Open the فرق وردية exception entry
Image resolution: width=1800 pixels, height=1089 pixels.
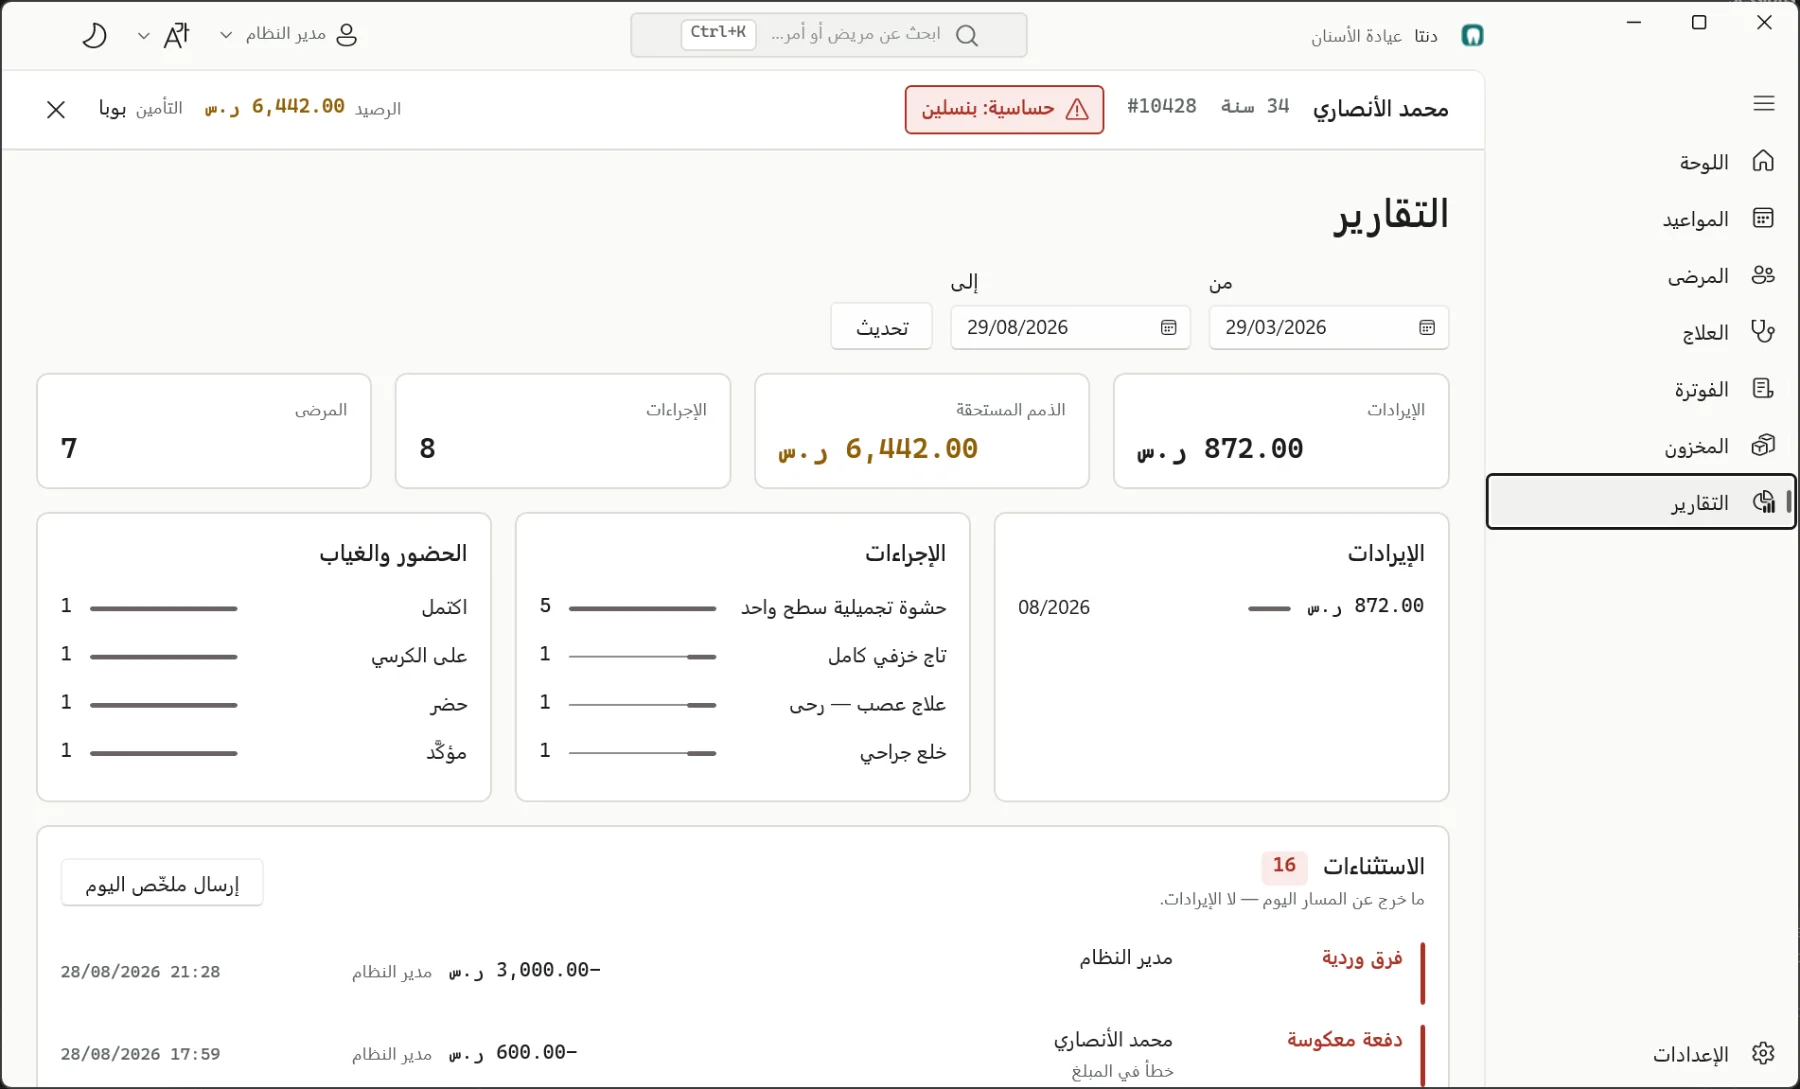pos(742,972)
